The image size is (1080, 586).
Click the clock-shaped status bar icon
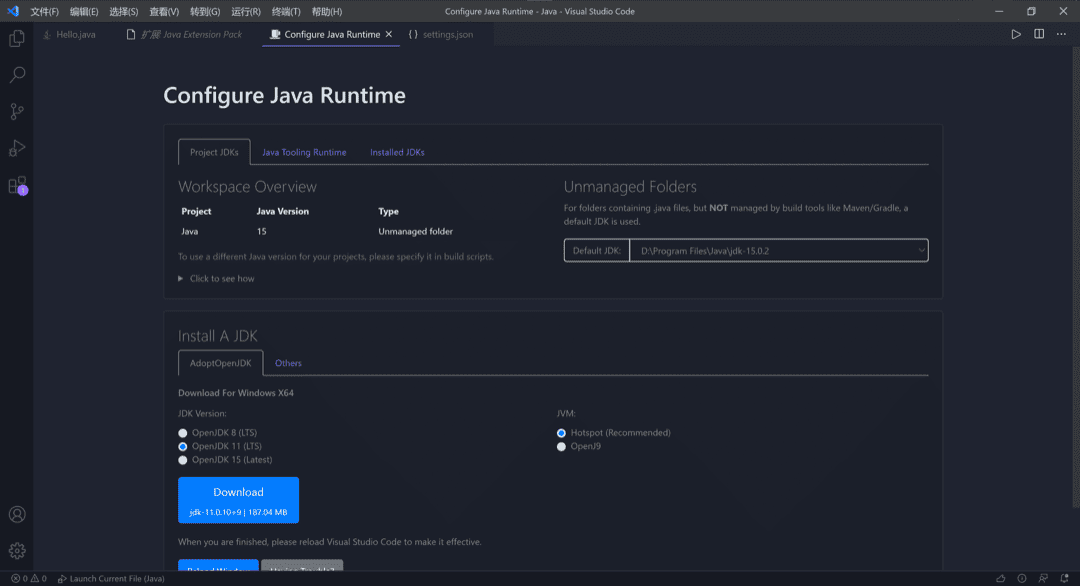click(1022, 578)
